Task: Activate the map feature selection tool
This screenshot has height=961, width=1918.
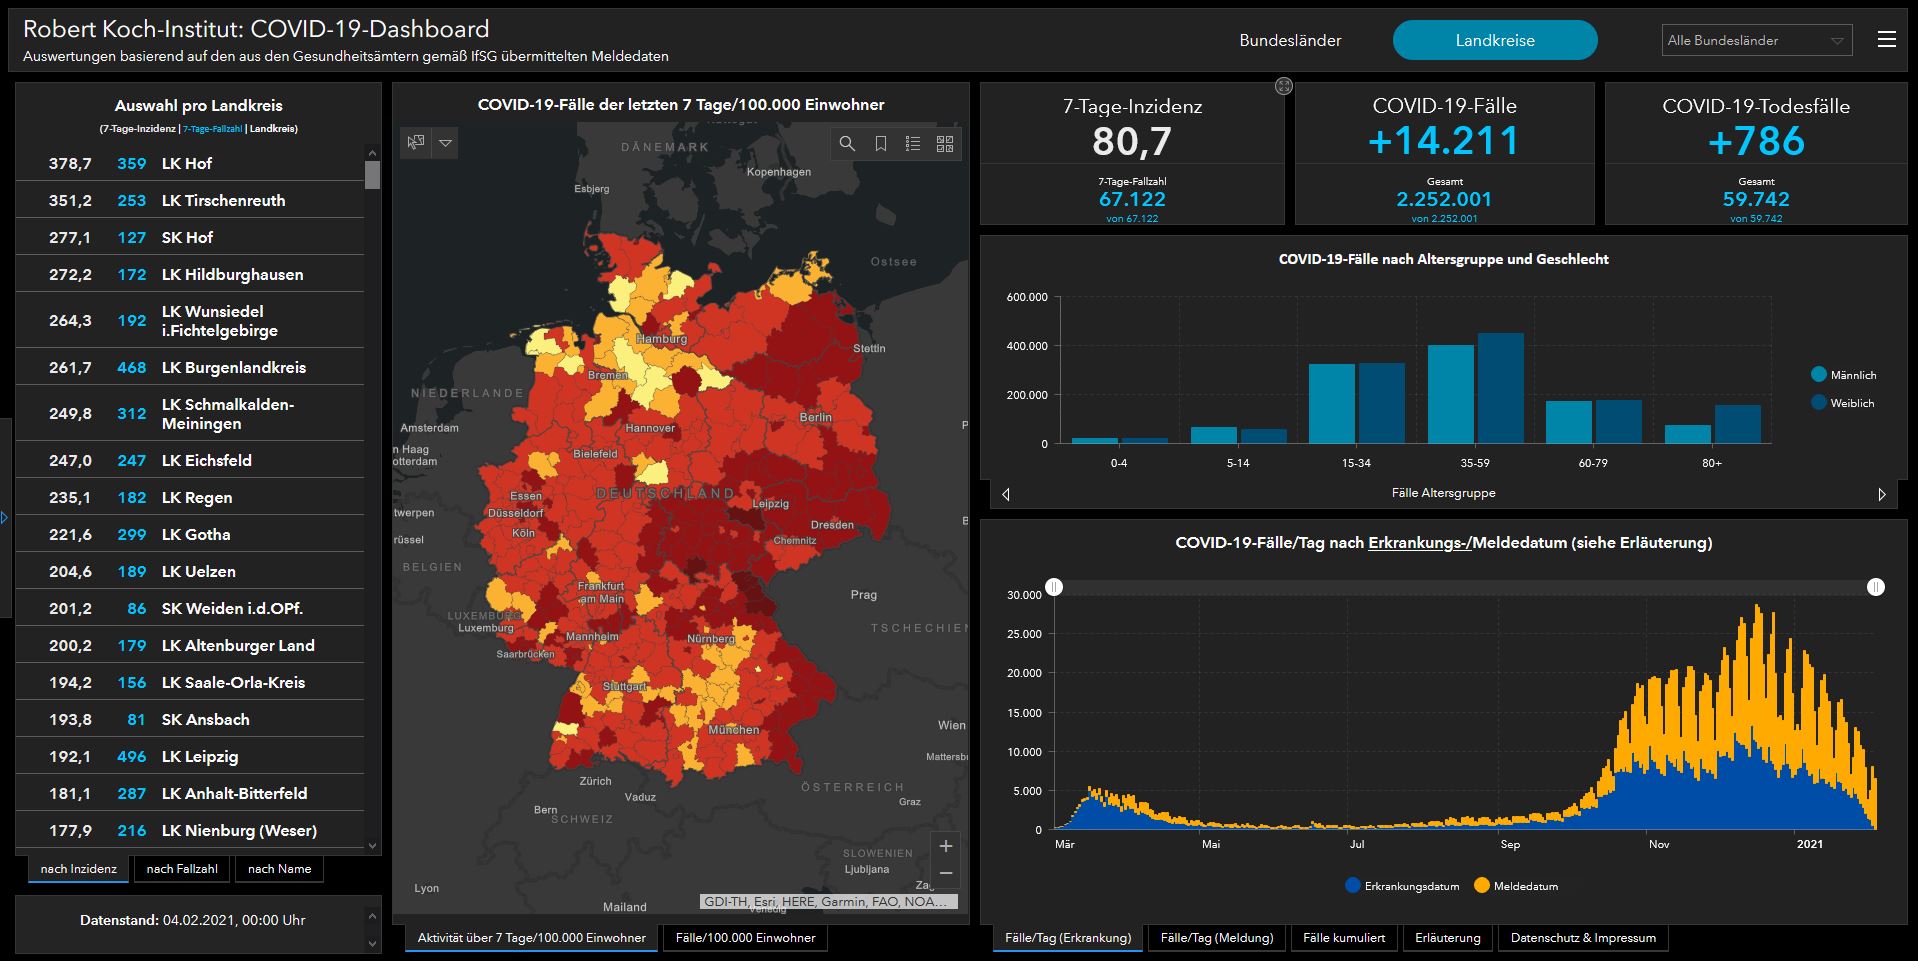Action: pyautogui.click(x=416, y=143)
